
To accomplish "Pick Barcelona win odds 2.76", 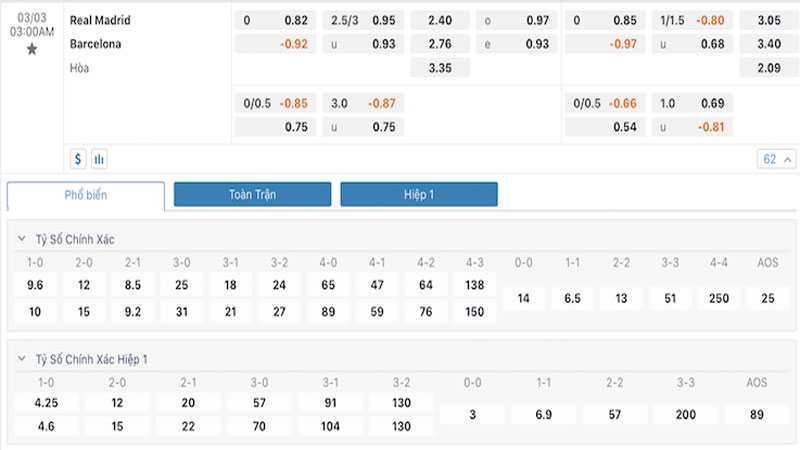I will pos(440,44).
